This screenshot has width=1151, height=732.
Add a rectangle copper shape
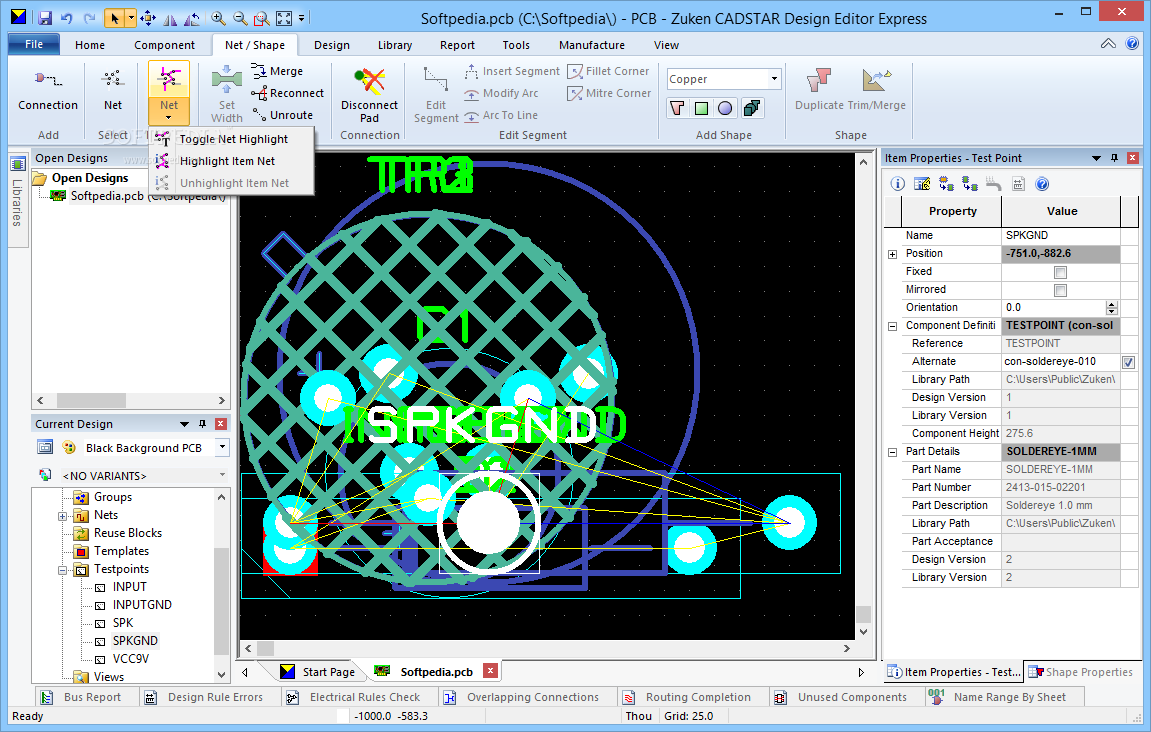tap(701, 109)
